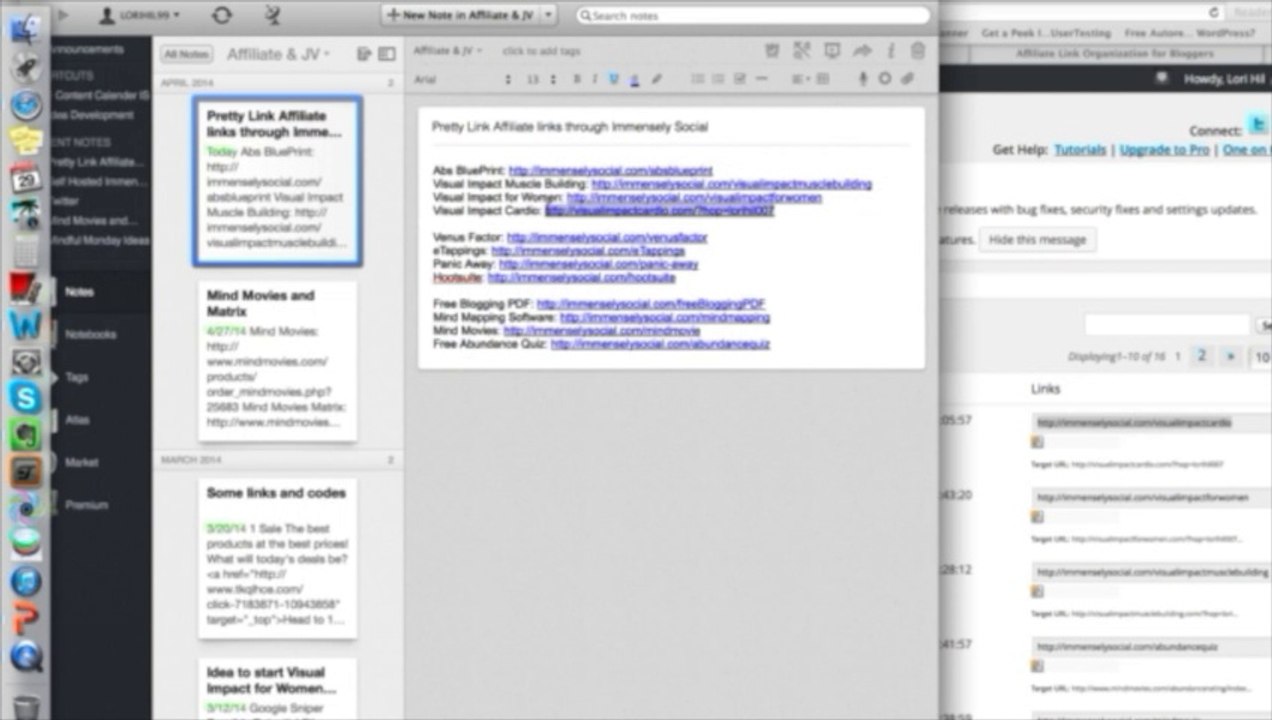Open Finder from the Dock
Screen dimensions: 1272x720
tap(26, 27)
